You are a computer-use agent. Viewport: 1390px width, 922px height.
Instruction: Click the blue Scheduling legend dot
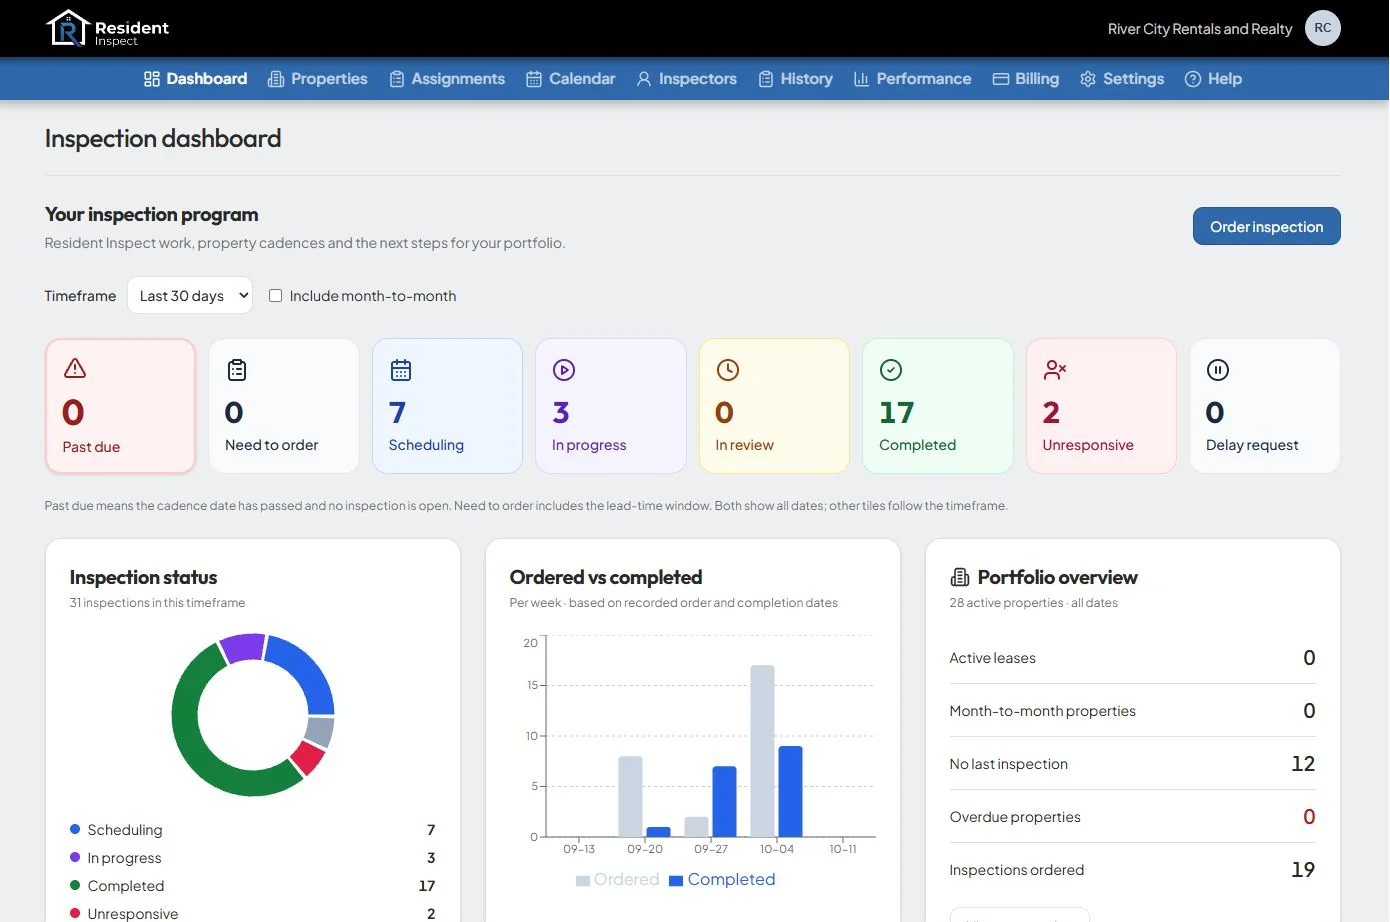coord(75,830)
